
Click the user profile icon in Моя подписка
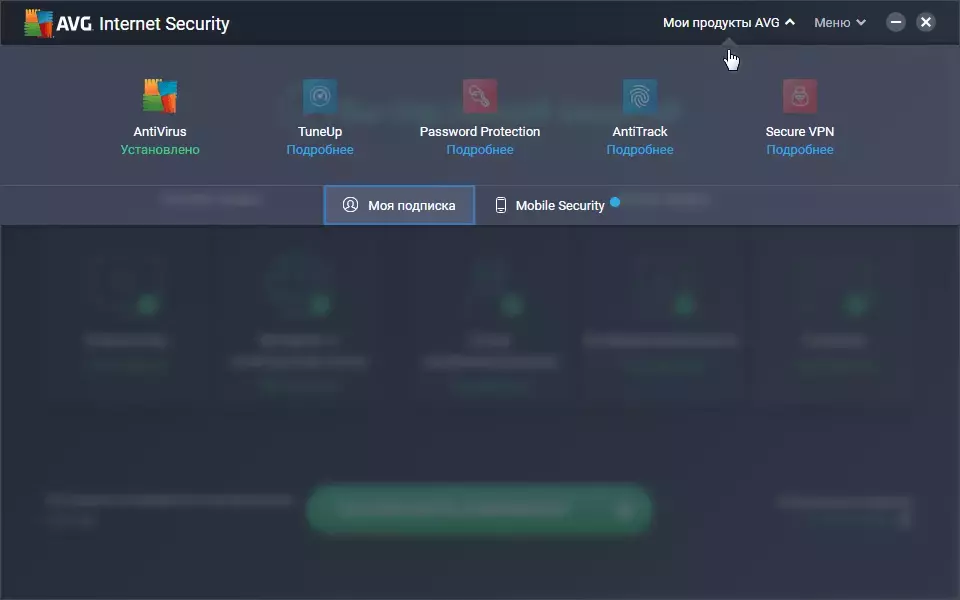tap(350, 204)
